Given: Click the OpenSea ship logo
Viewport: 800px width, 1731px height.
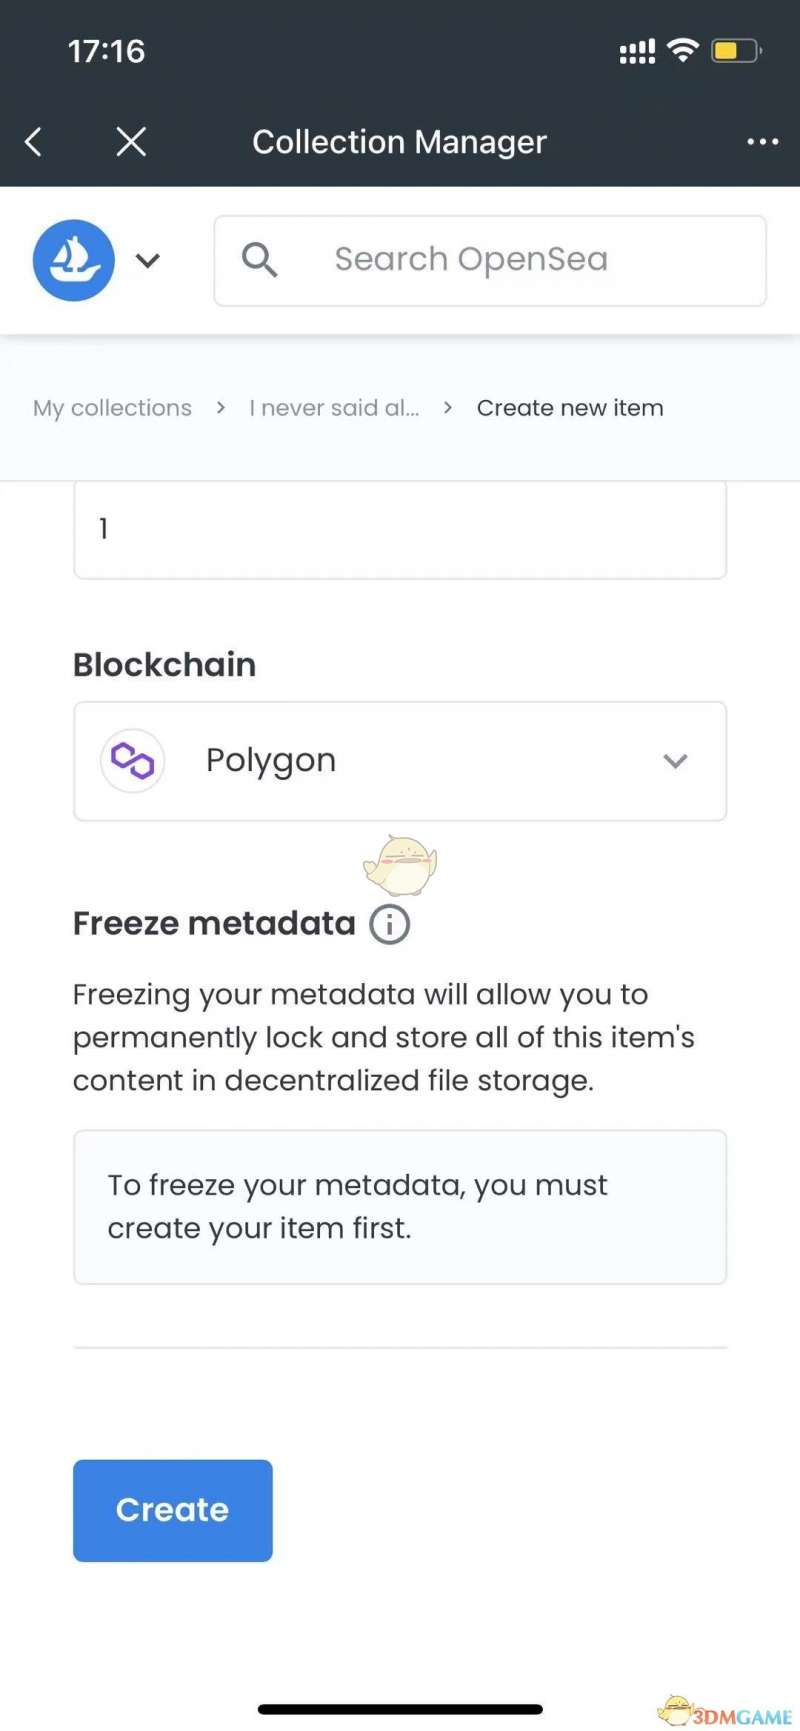Looking at the screenshot, I should tap(74, 260).
